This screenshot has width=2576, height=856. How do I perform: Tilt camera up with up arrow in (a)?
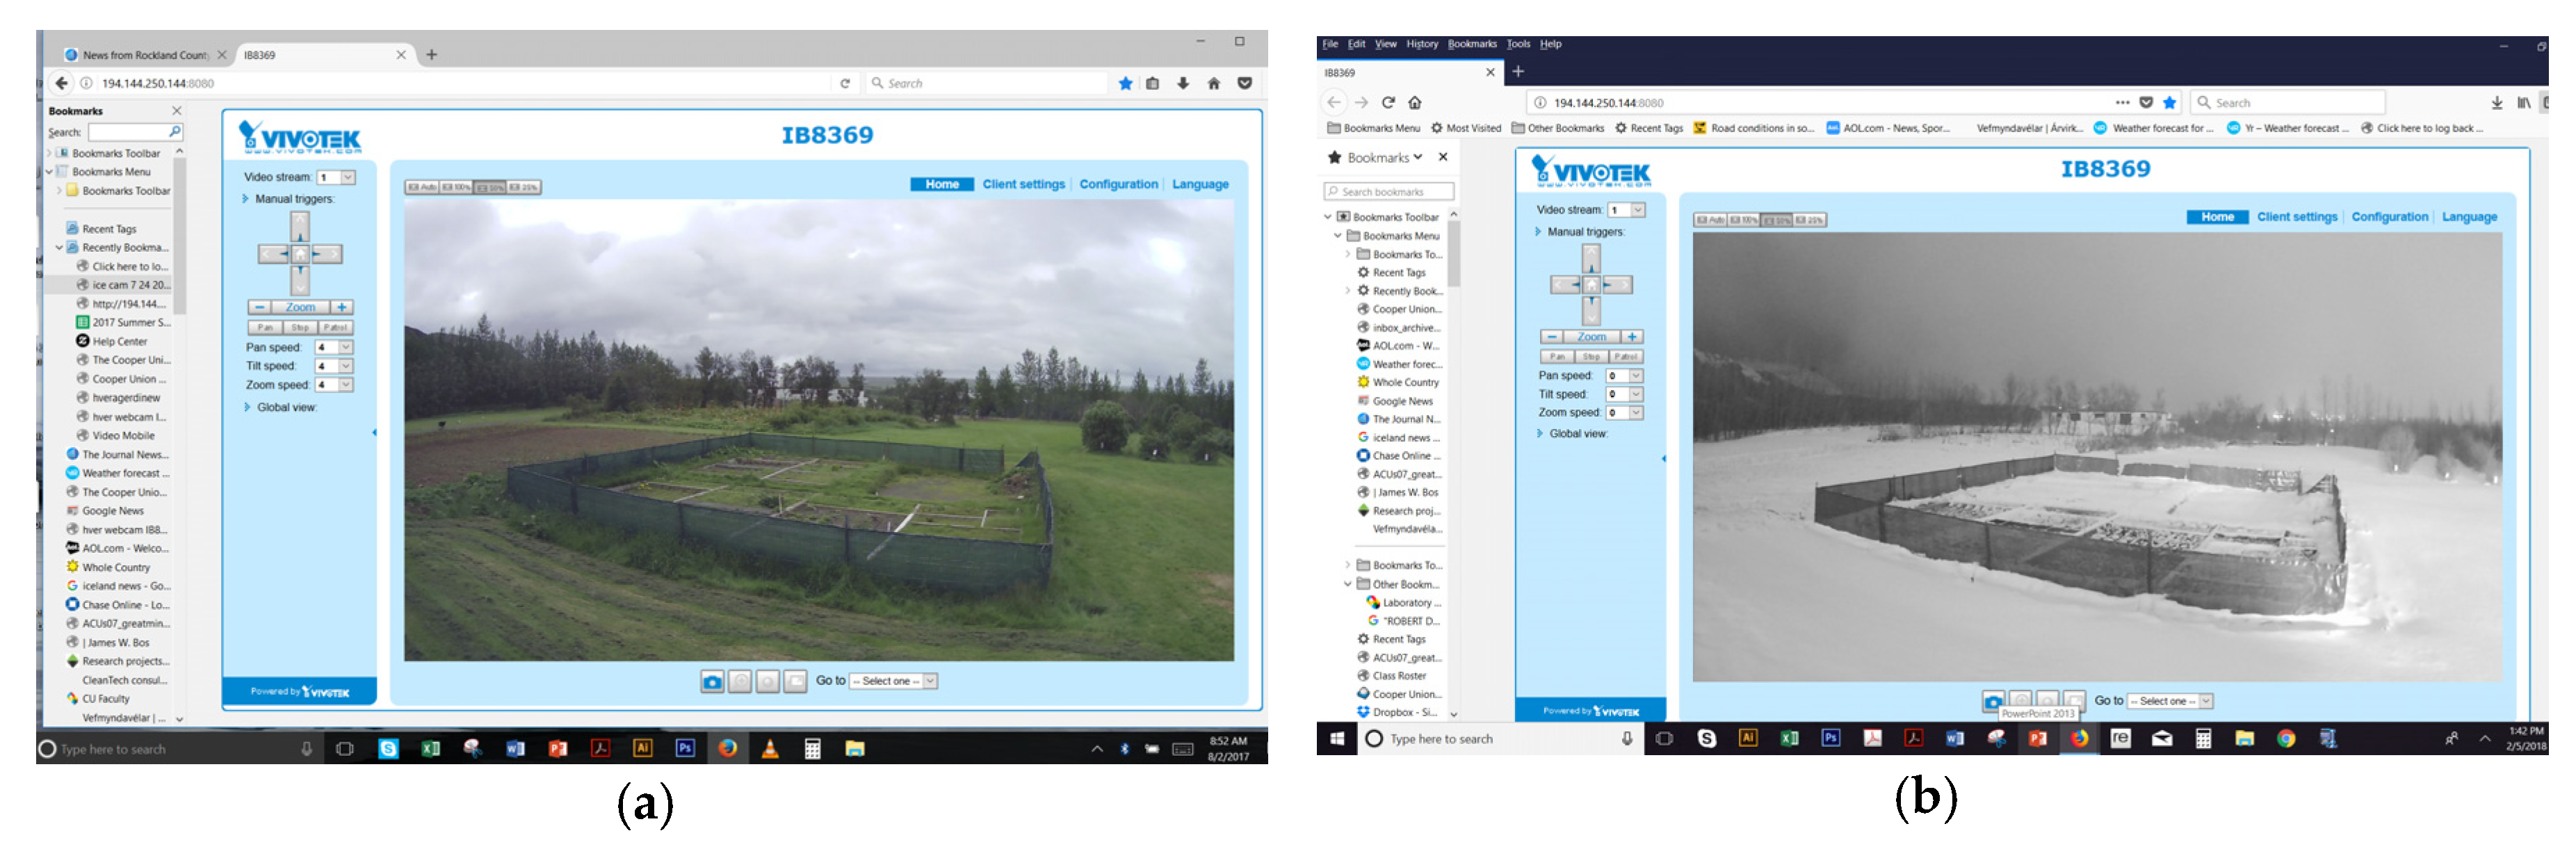tap(300, 226)
